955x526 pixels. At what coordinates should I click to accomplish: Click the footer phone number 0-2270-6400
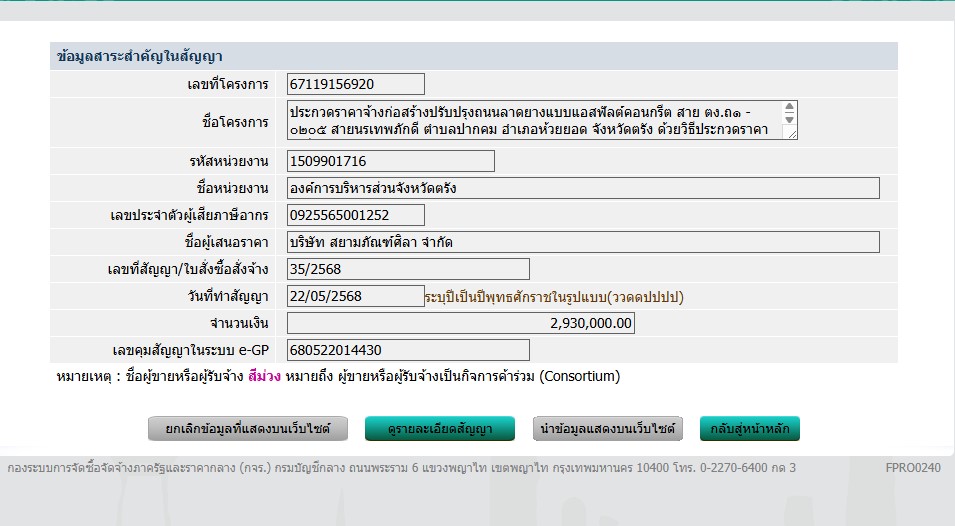coord(733,468)
